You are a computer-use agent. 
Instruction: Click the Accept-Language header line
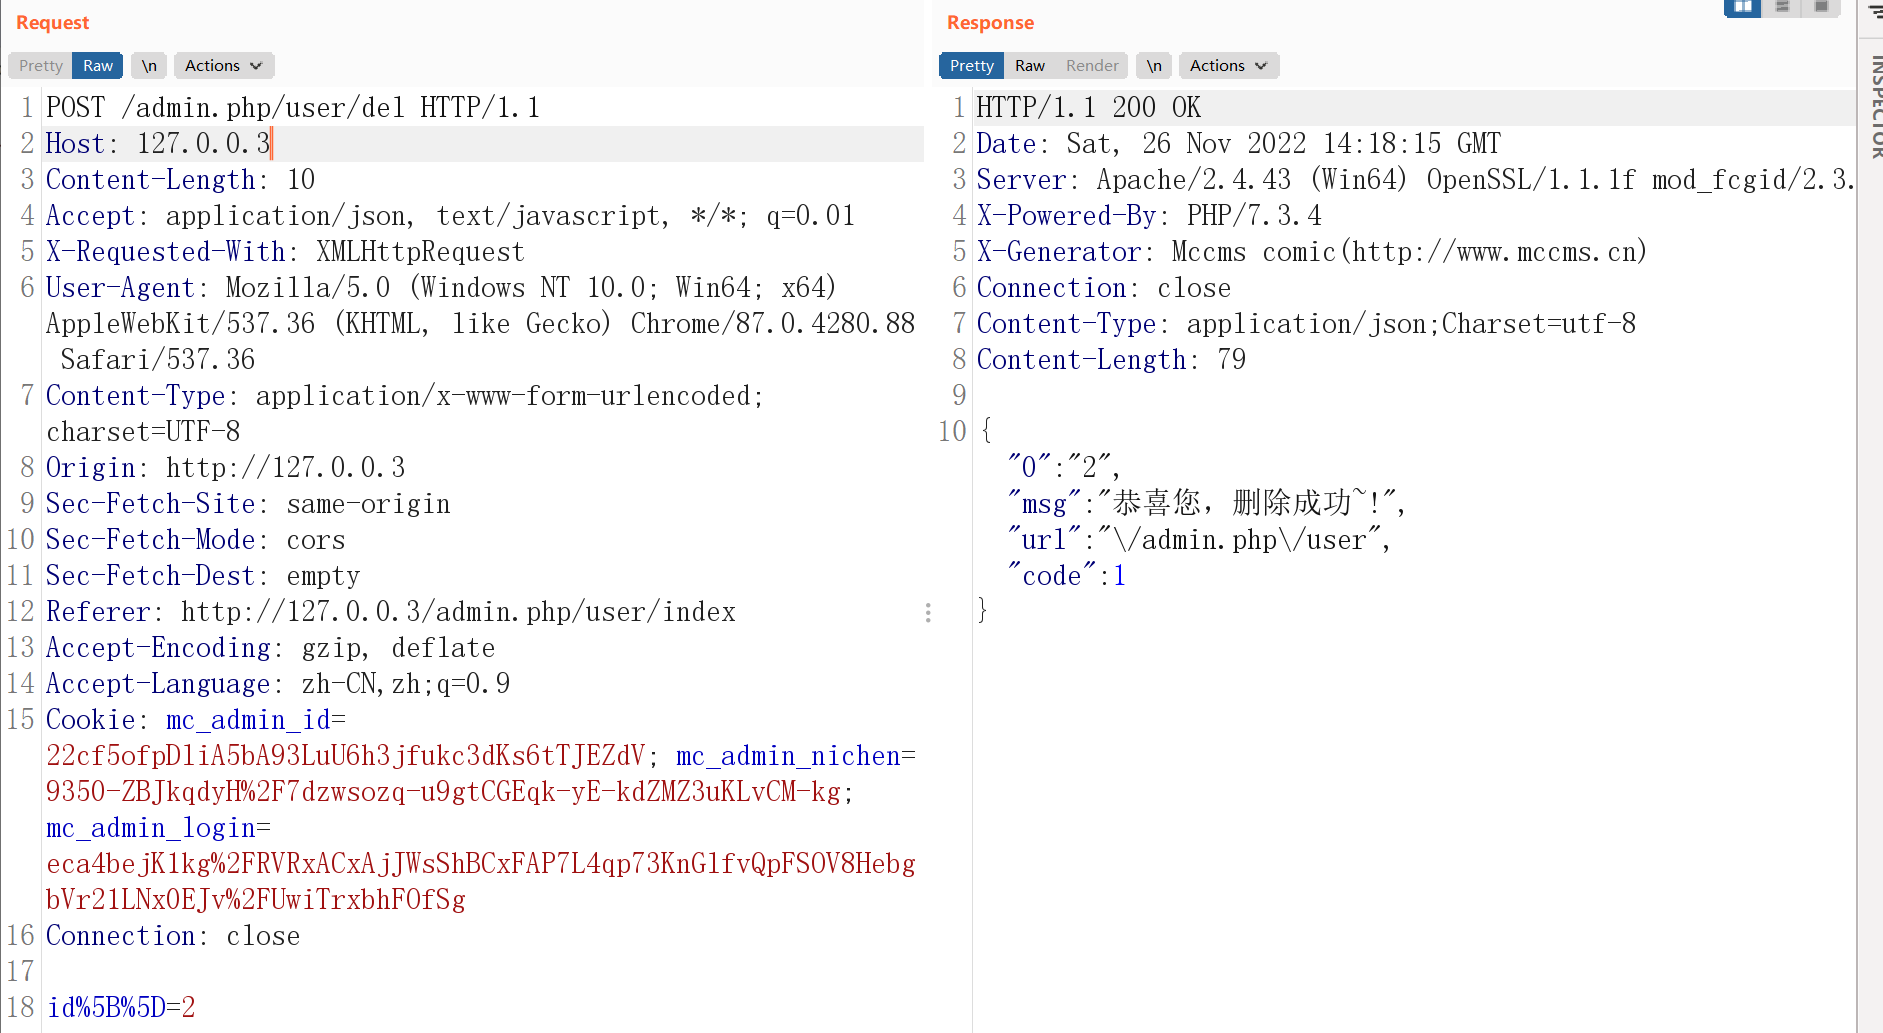(x=278, y=684)
